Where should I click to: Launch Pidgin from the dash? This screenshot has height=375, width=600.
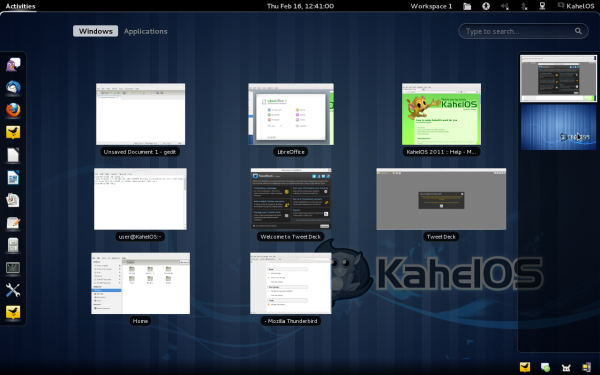click(x=13, y=65)
